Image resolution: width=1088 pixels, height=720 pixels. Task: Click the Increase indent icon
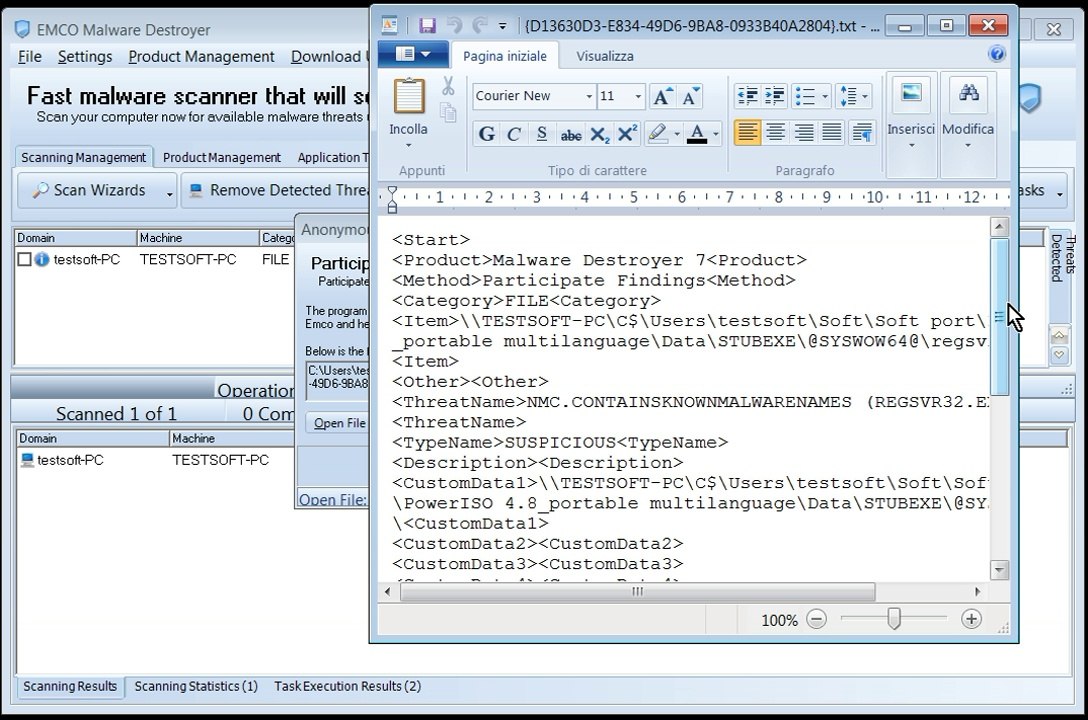(774, 96)
